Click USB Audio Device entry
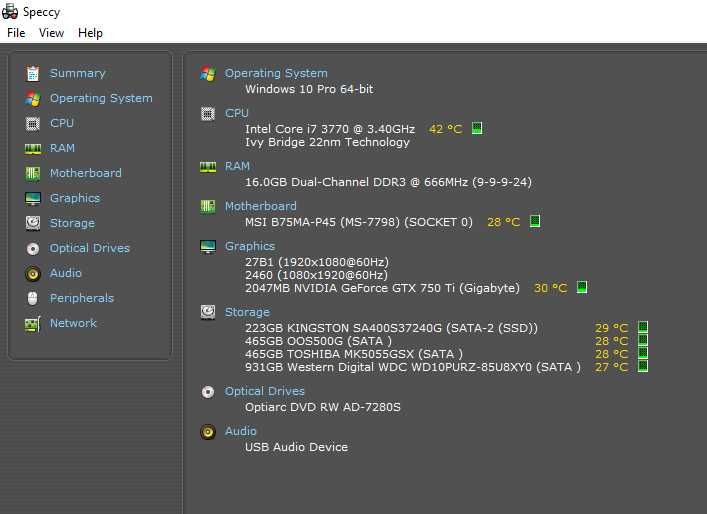The width and height of the screenshot is (707, 514). click(296, 447)
